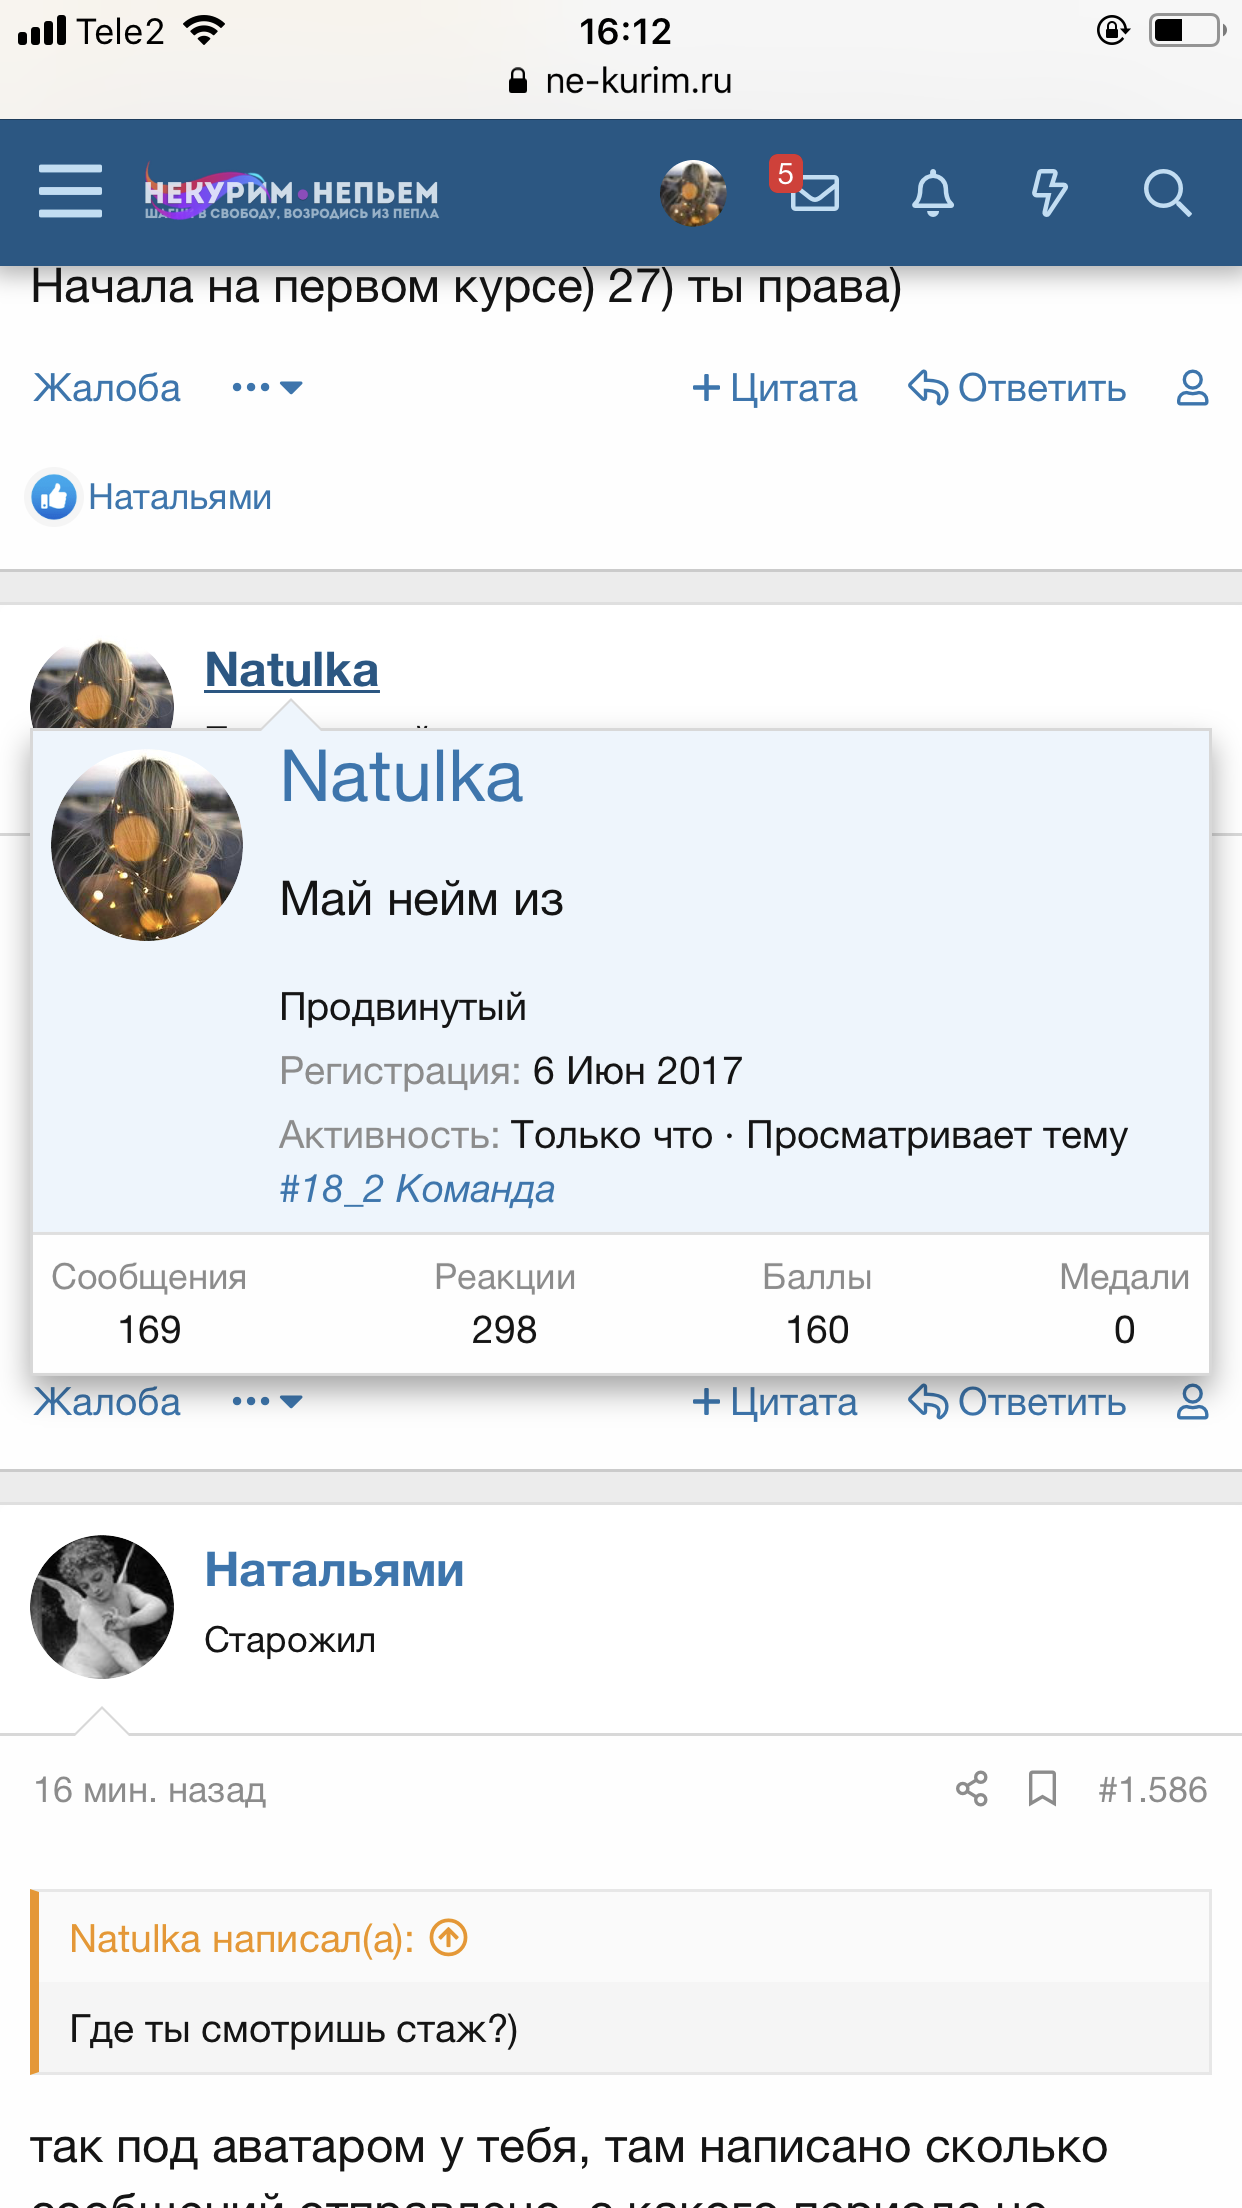Jump to quoted Natulka post via arrow icon
Viewport: 1242px width, 2208px height.
pos(448,1938)
